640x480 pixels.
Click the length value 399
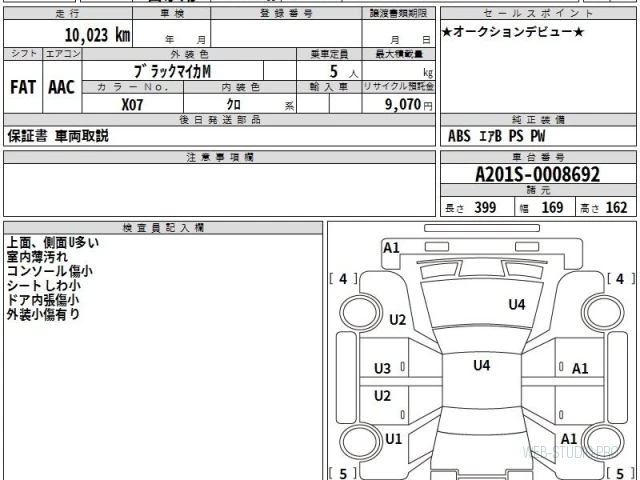485,208
